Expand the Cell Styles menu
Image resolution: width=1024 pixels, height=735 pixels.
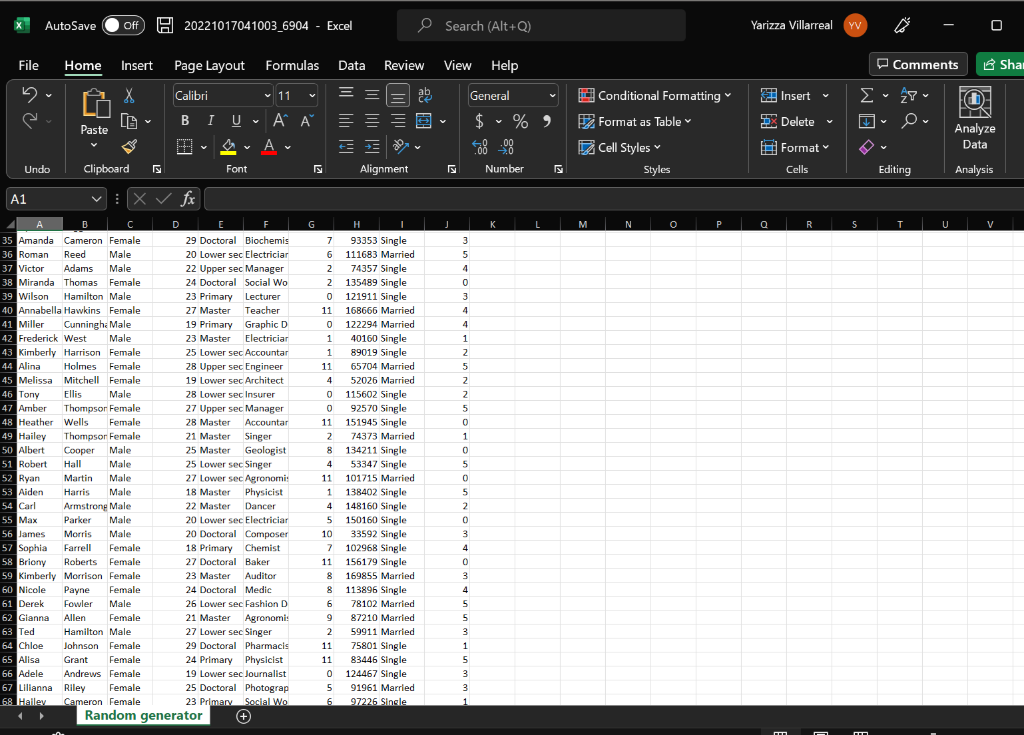click(x=620, y=148)
